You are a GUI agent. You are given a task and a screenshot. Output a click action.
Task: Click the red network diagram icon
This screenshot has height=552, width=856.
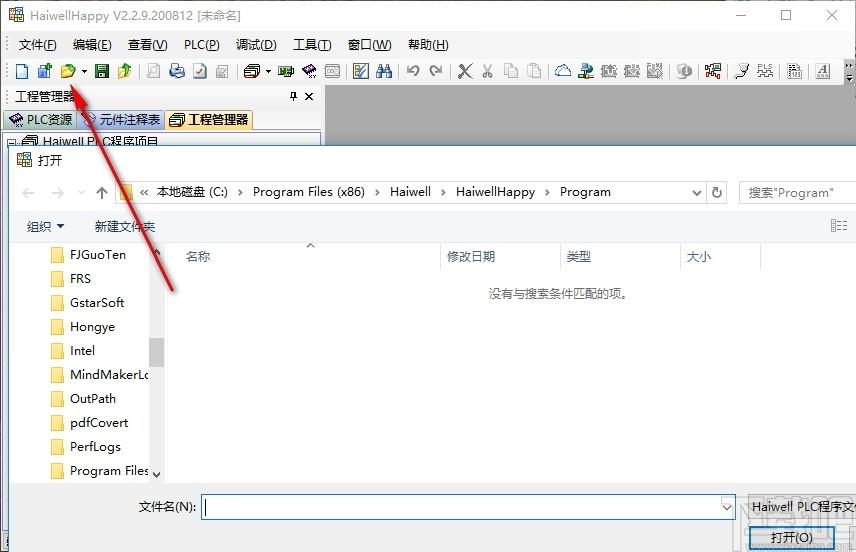tap(712, 71)
